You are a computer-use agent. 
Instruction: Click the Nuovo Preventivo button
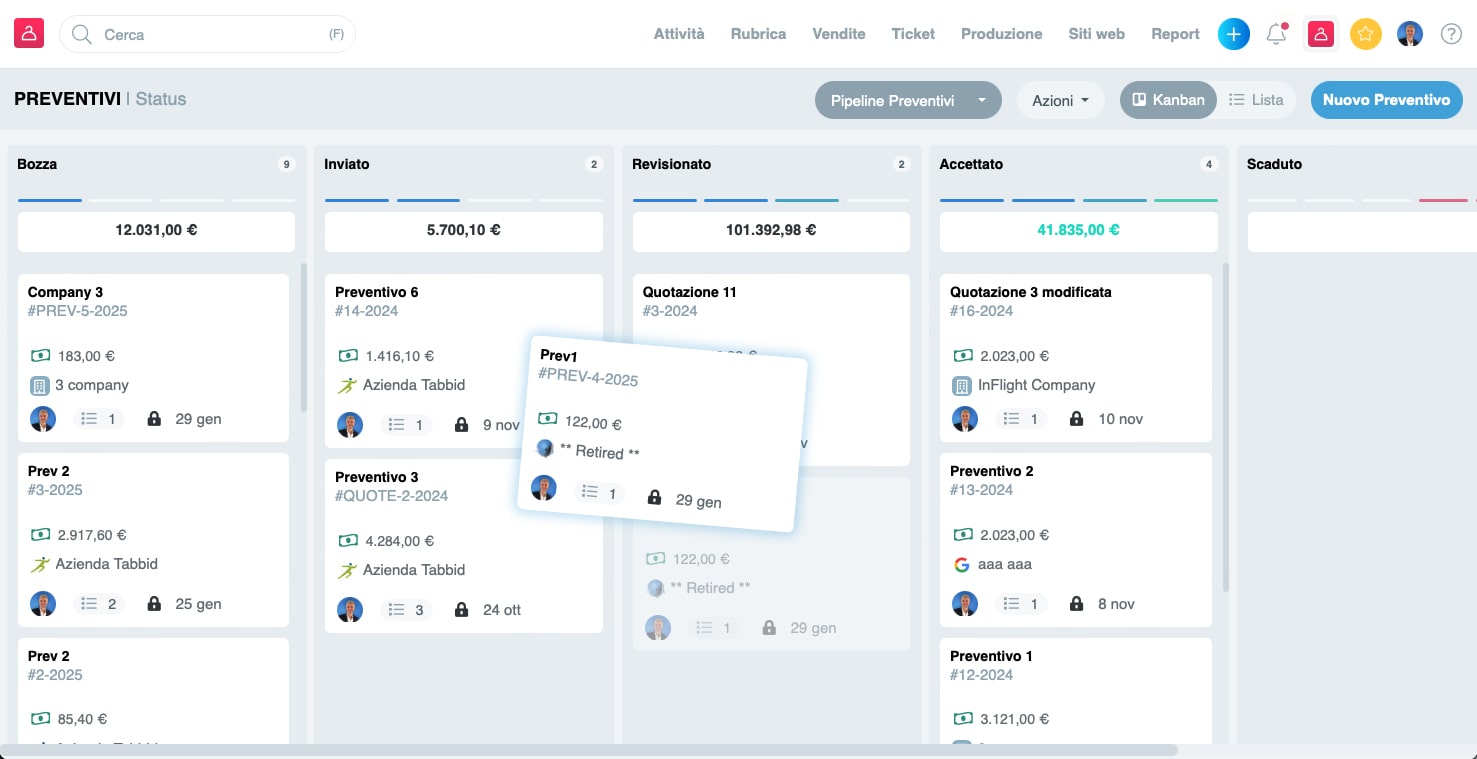1386,99
